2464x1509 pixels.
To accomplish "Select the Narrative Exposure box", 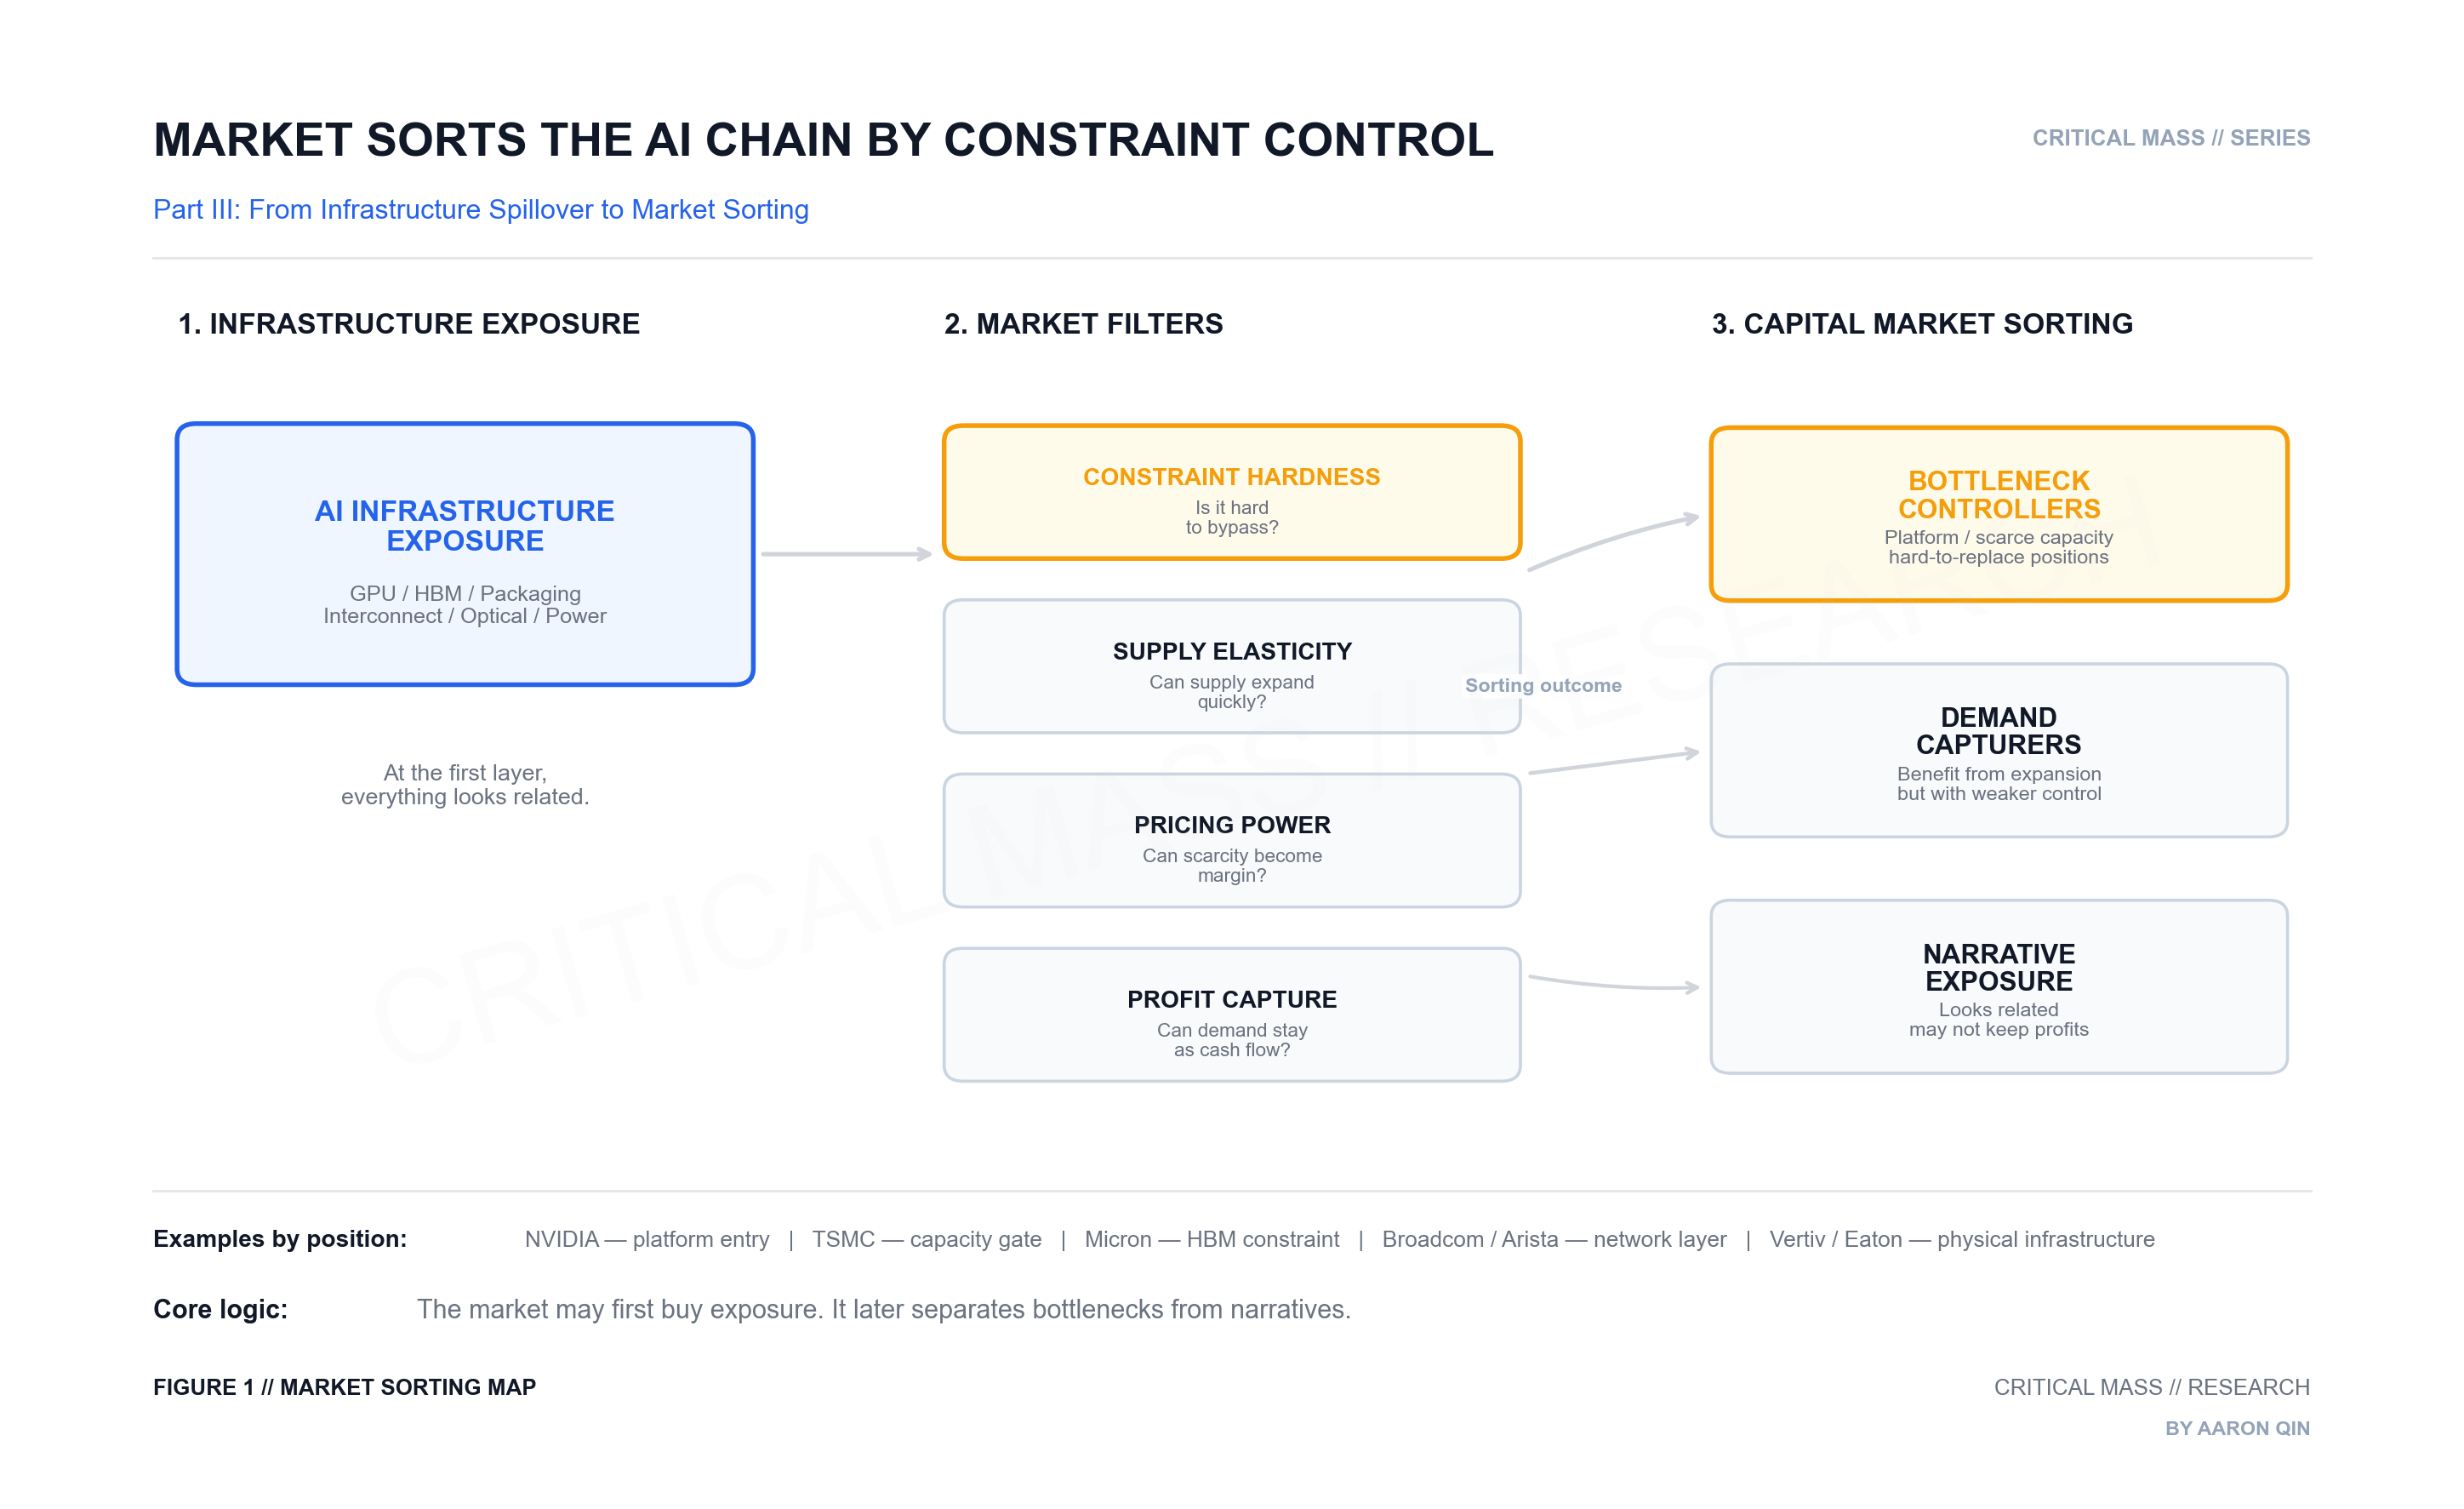I will click(x=1998, y=986).
